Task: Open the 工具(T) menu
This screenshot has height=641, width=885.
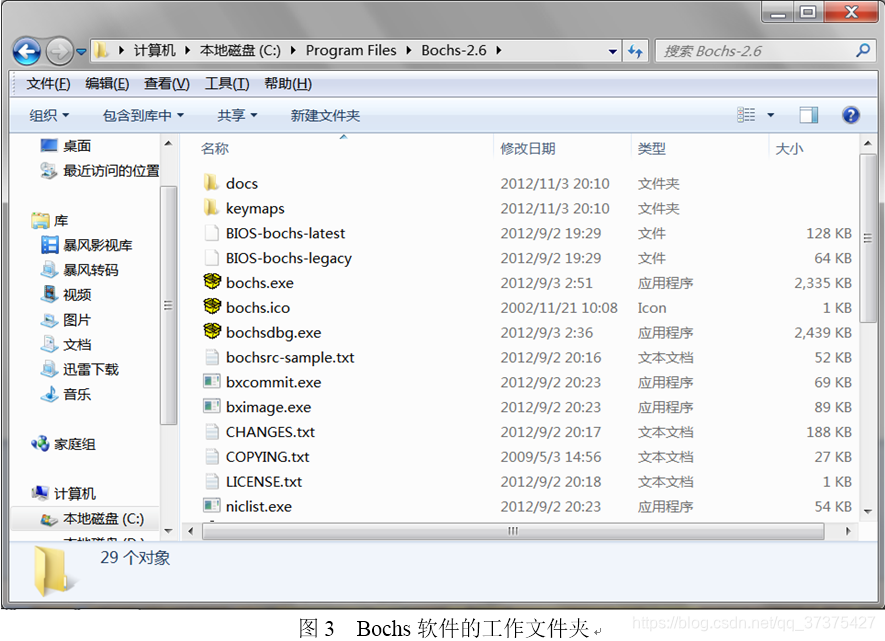Action: pyautogui.click(x=227, y=84)
